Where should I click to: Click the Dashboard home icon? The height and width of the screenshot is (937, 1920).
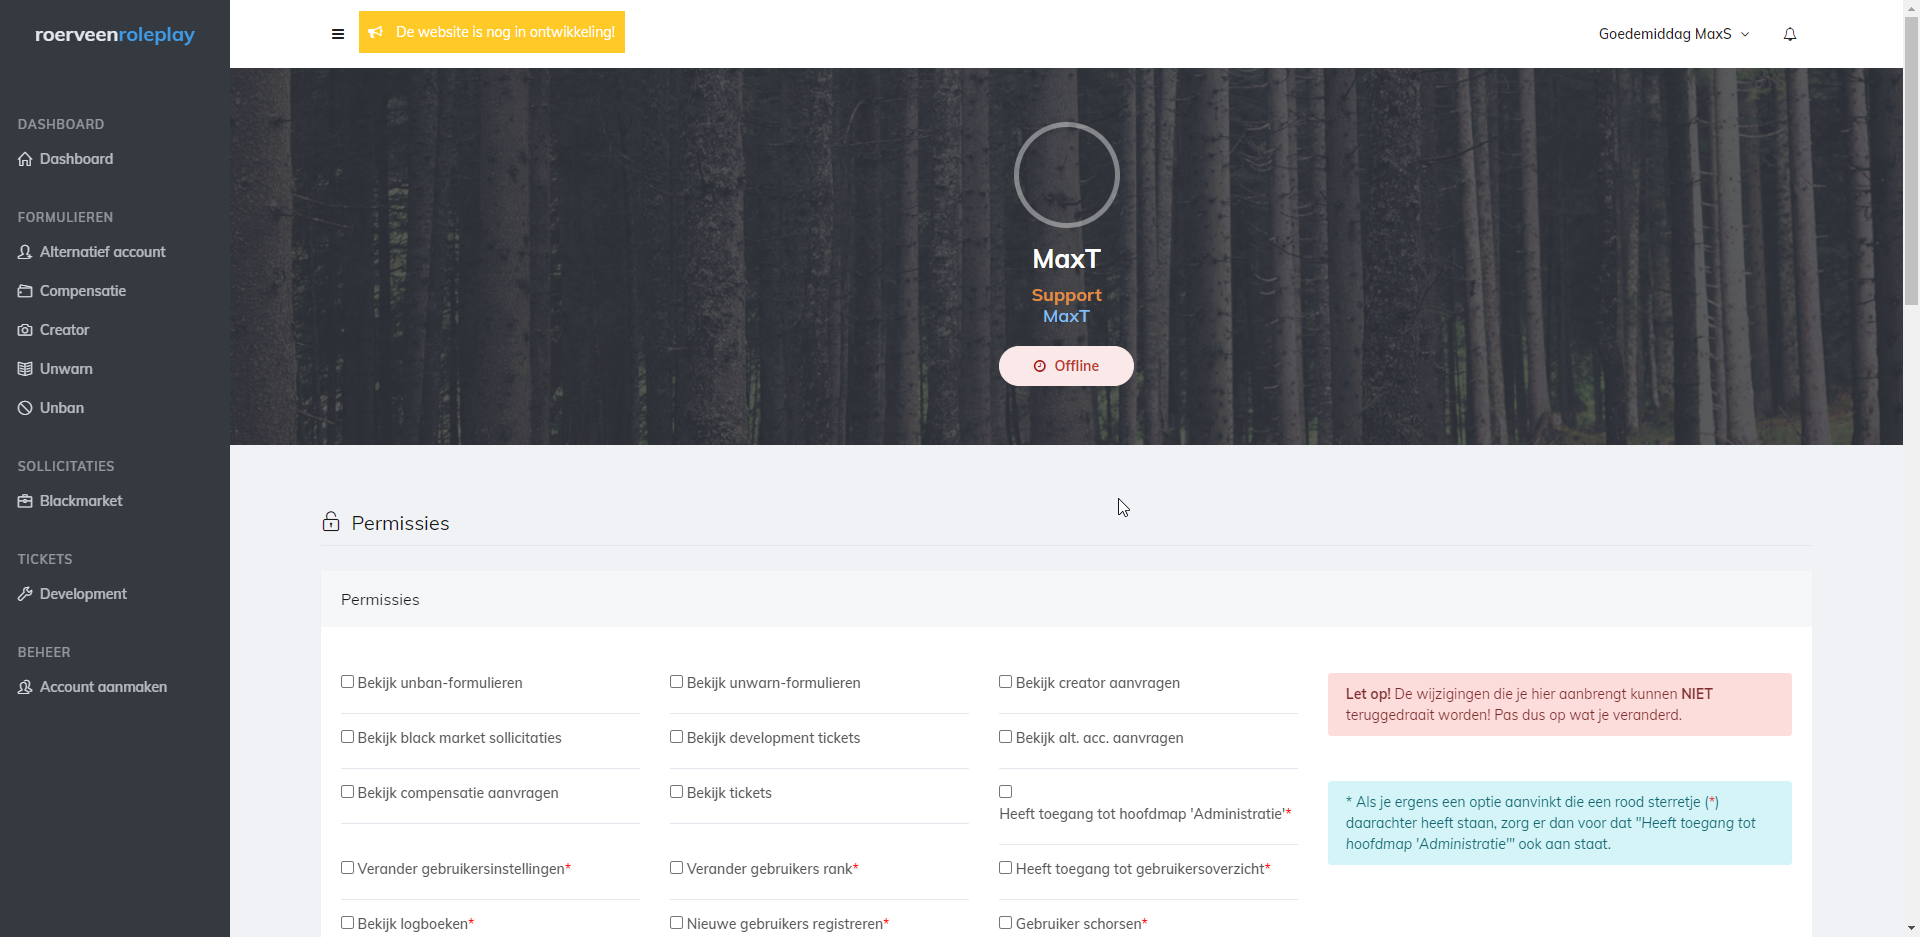25,159
